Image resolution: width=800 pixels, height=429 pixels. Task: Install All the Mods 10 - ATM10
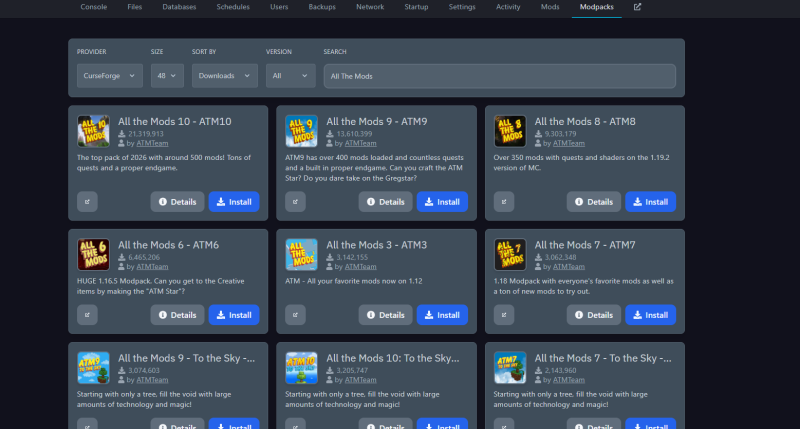[234, 201]
